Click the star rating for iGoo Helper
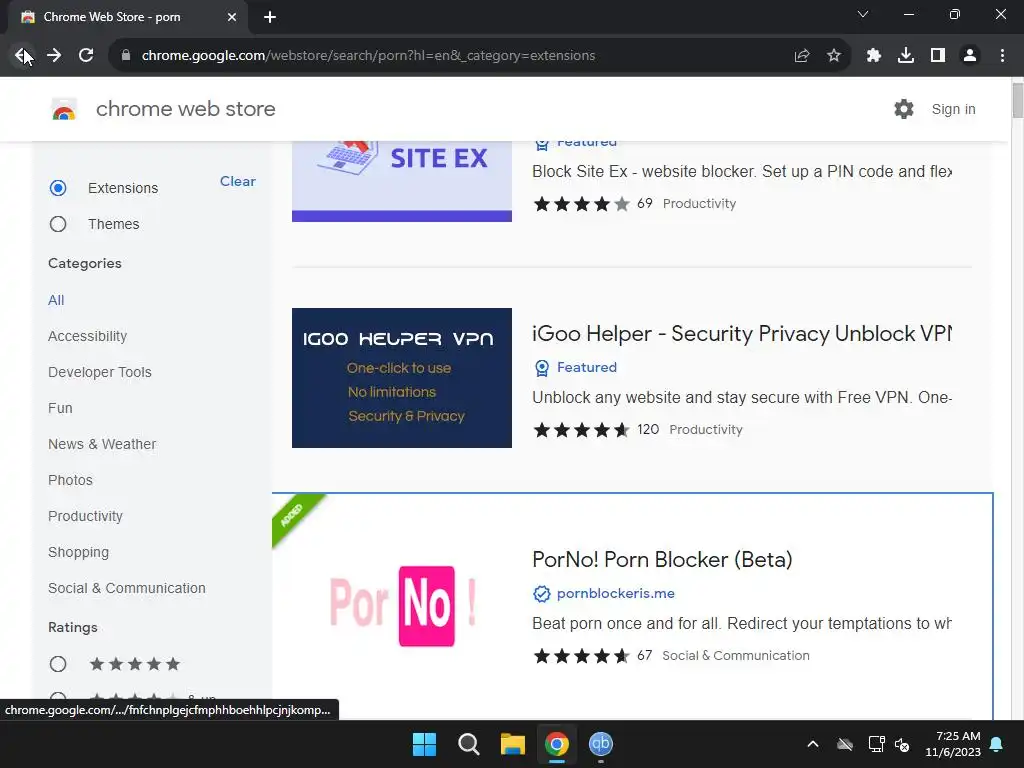 click(x=581, y=430)
